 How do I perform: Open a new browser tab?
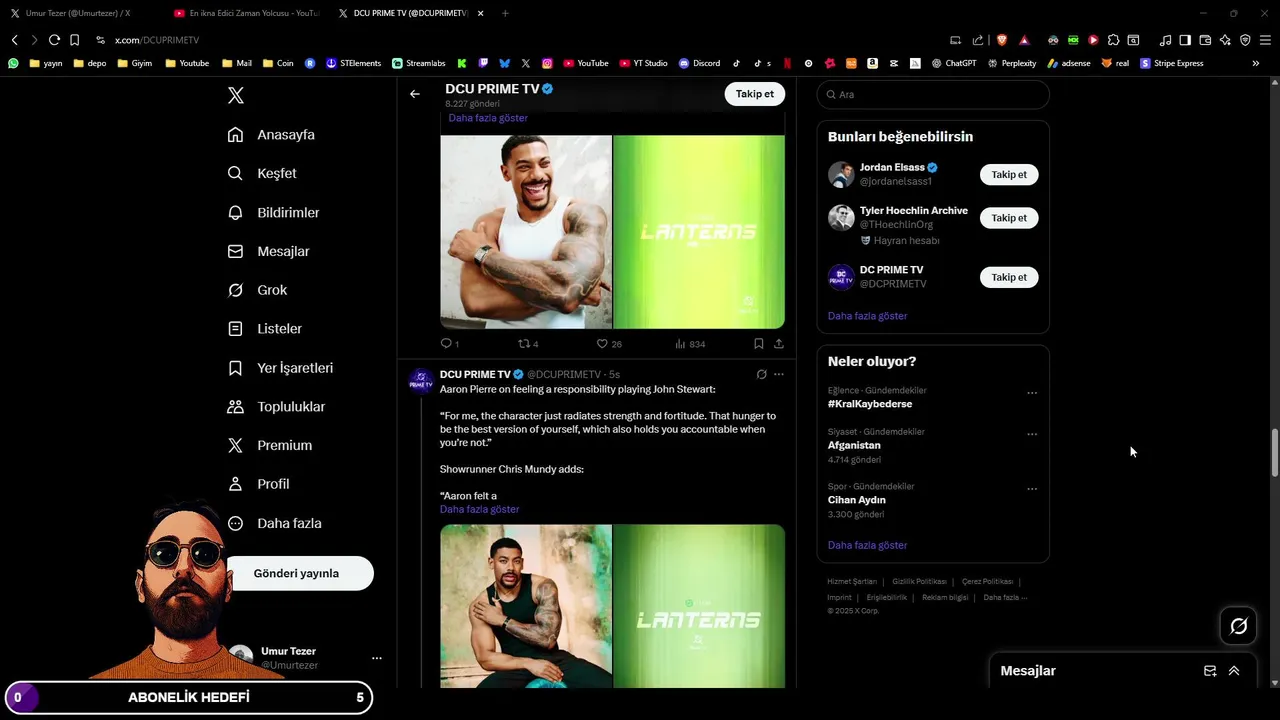pos(505,13)
